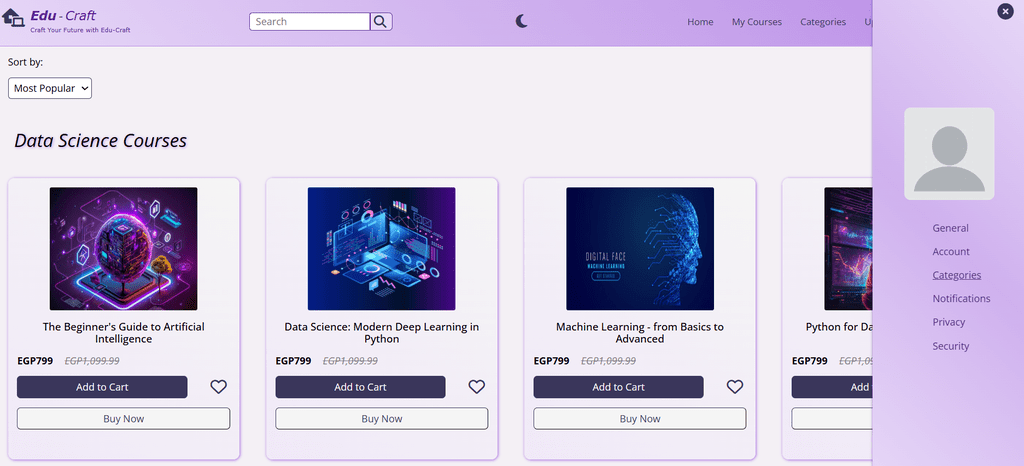Click heart icon for Data Science Deep Learning
The width and height of the screenshot is (1024, 466).
click(x=477, y=387)
